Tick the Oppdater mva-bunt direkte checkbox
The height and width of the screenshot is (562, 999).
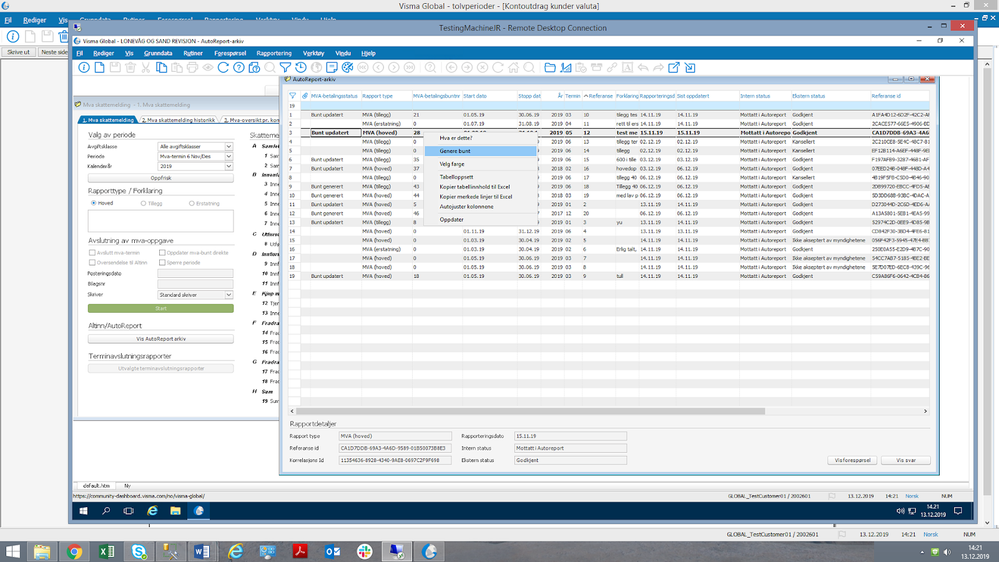point(162,253)
